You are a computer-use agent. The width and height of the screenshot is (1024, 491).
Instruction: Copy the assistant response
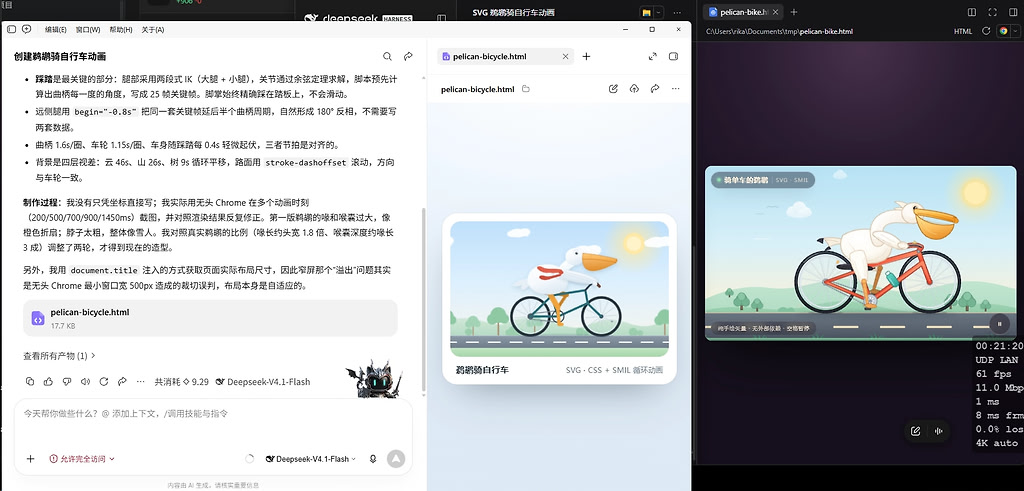(30, 381)
